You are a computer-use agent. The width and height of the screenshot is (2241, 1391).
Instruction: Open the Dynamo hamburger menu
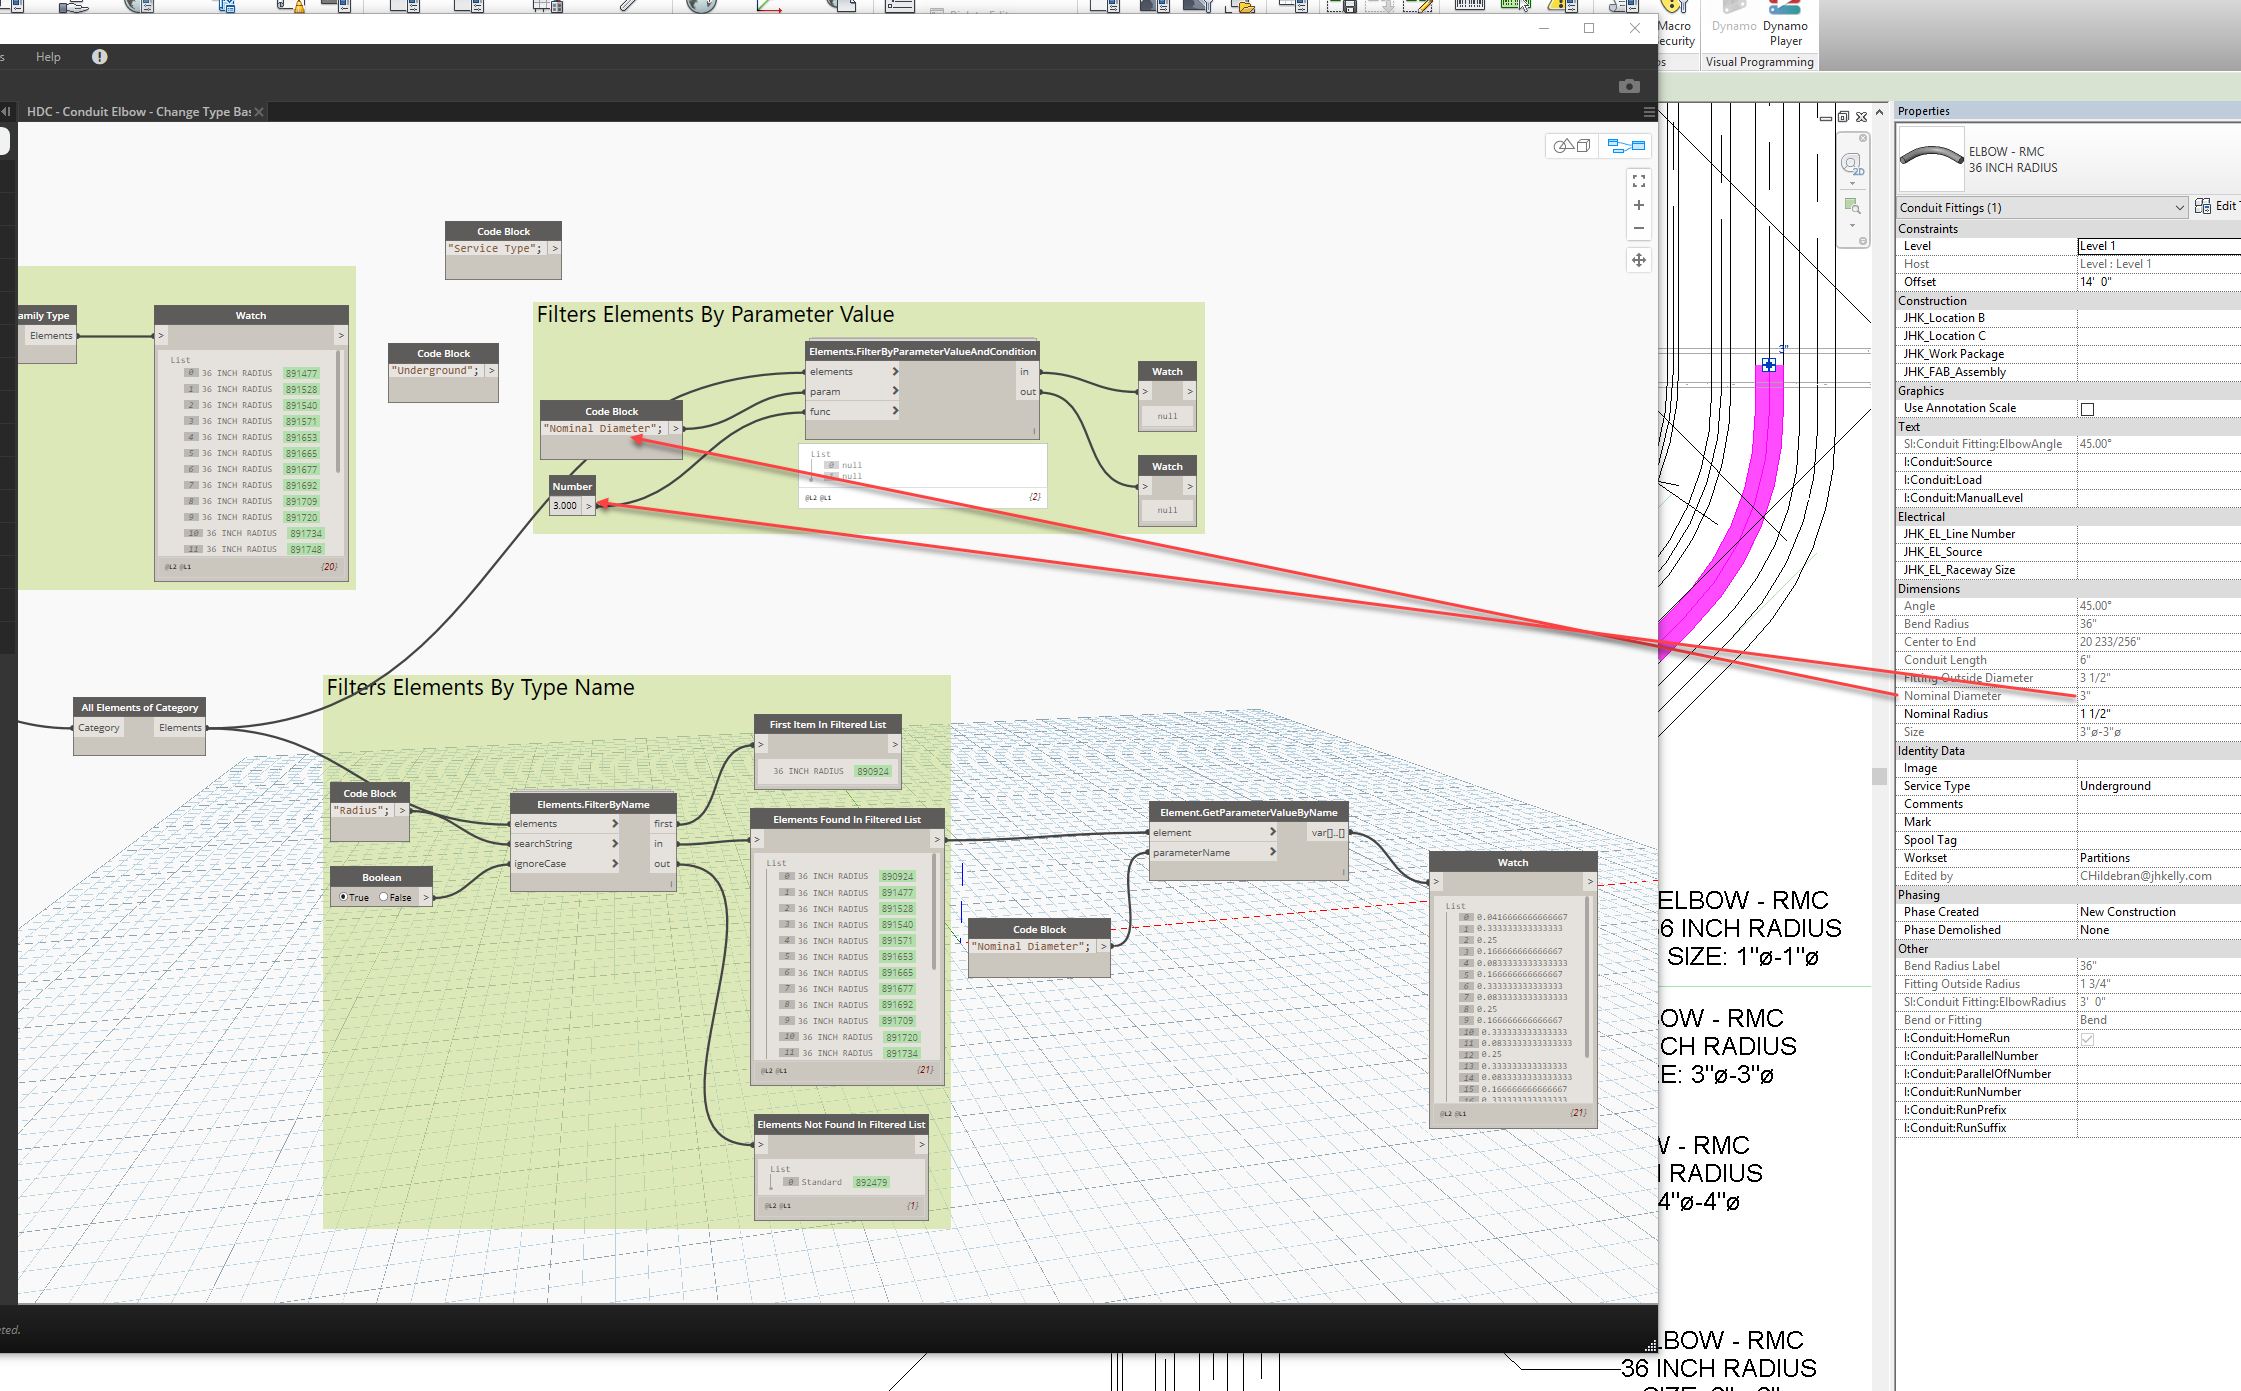coord(1649,111)
